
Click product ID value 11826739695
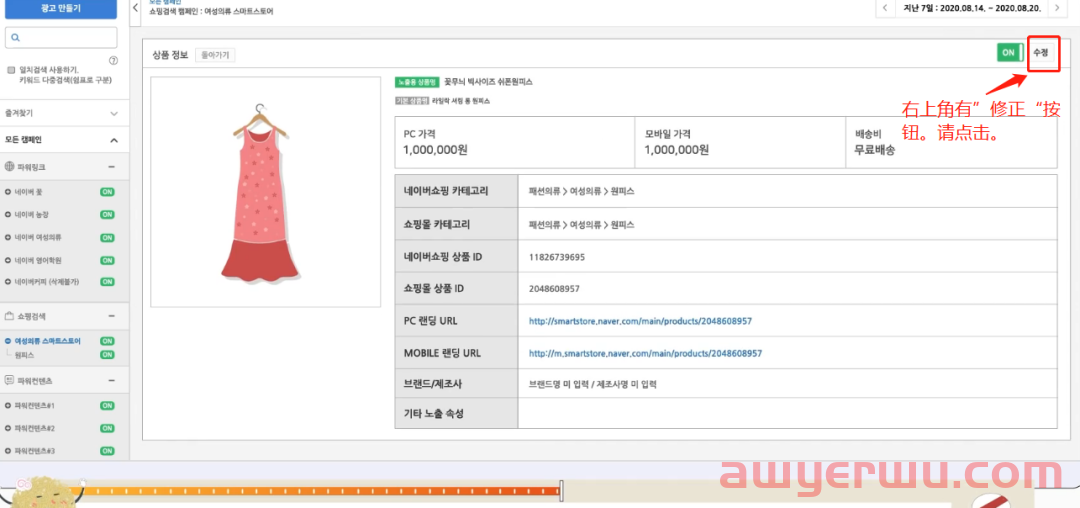pos(557,257)
